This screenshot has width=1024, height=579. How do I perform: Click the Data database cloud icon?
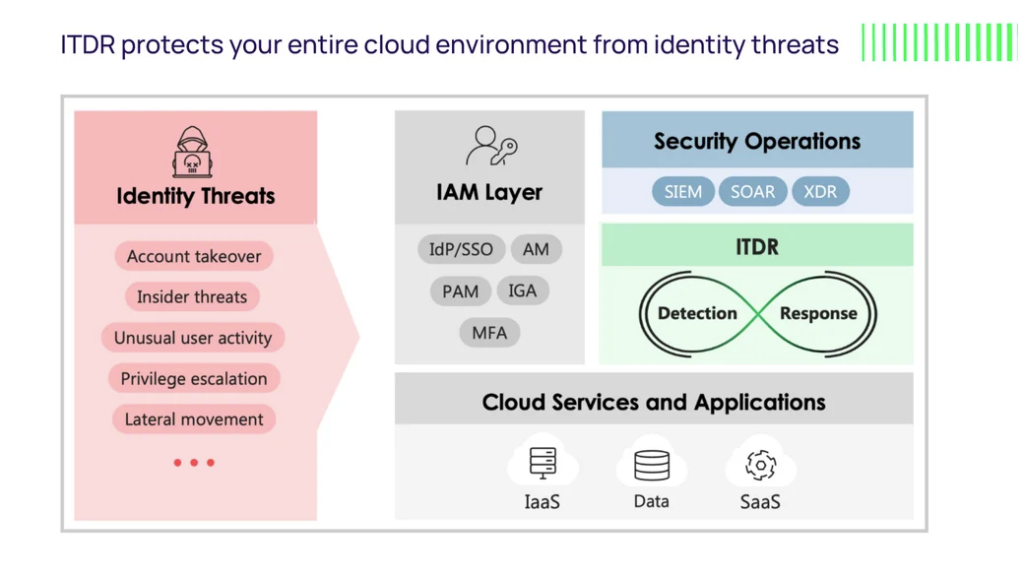coord(651,463)
